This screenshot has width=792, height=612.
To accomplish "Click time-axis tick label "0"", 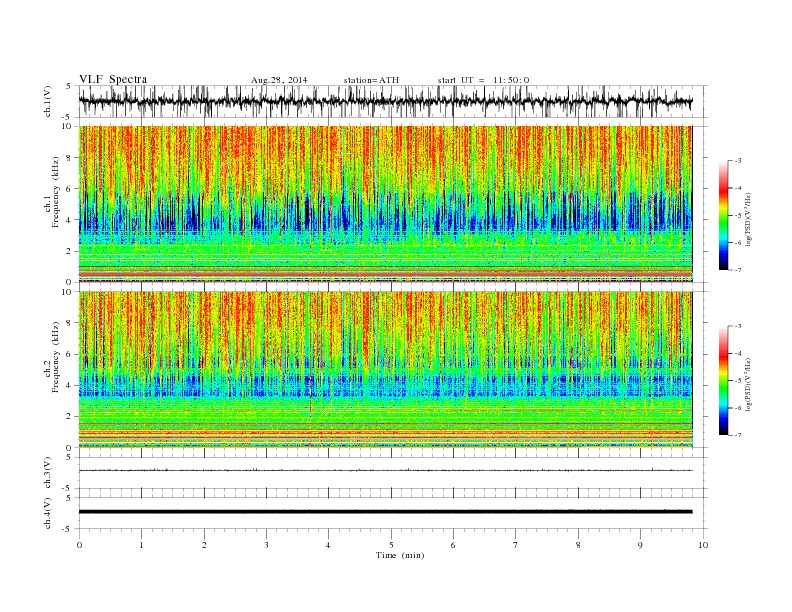I will (x=79, y=545).
